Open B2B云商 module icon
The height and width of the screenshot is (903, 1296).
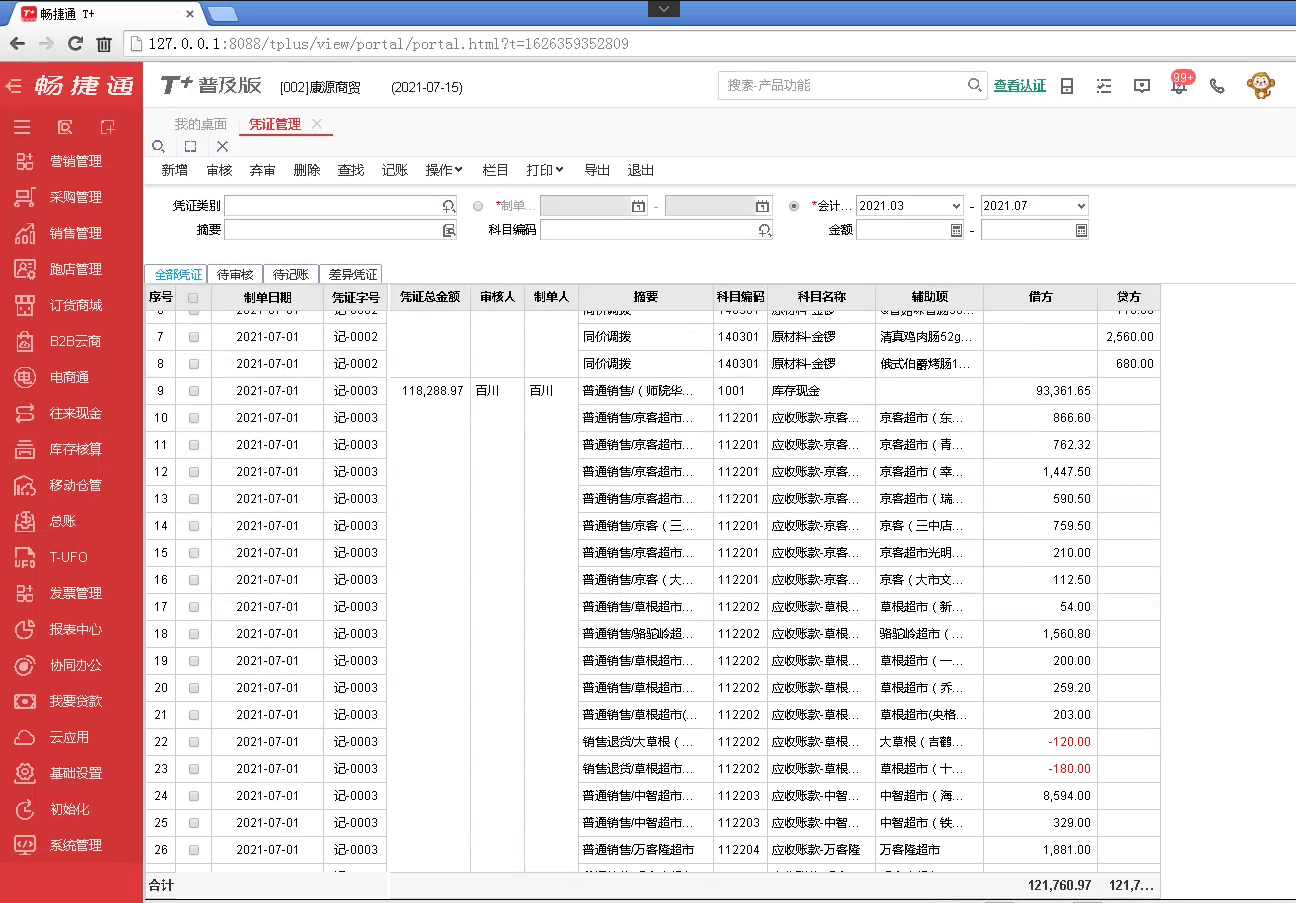click(25, 341)
